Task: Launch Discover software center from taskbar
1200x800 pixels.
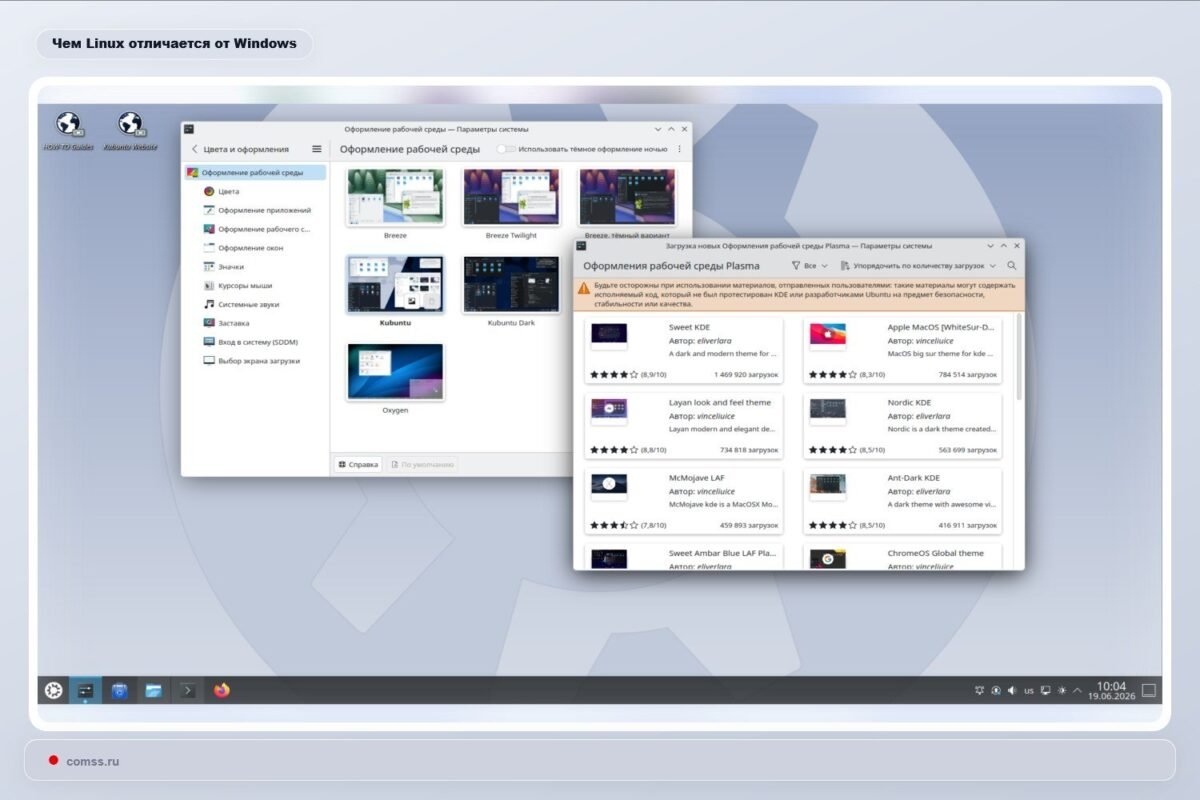Action: click(119, 690)
